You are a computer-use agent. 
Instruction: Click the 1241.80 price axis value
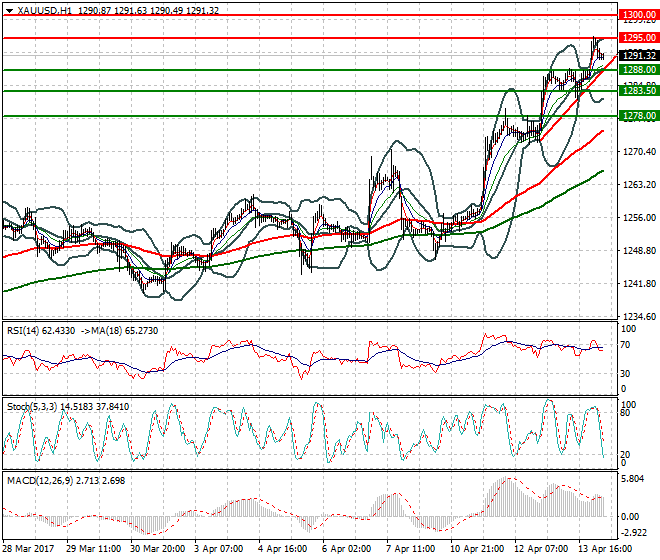639,284
